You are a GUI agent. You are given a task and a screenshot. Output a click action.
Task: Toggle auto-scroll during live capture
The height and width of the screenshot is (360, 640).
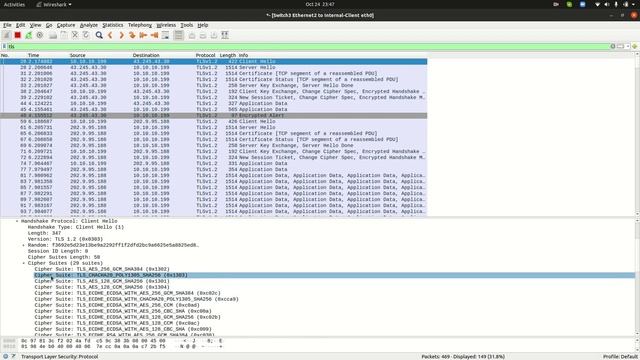point(165,36)
